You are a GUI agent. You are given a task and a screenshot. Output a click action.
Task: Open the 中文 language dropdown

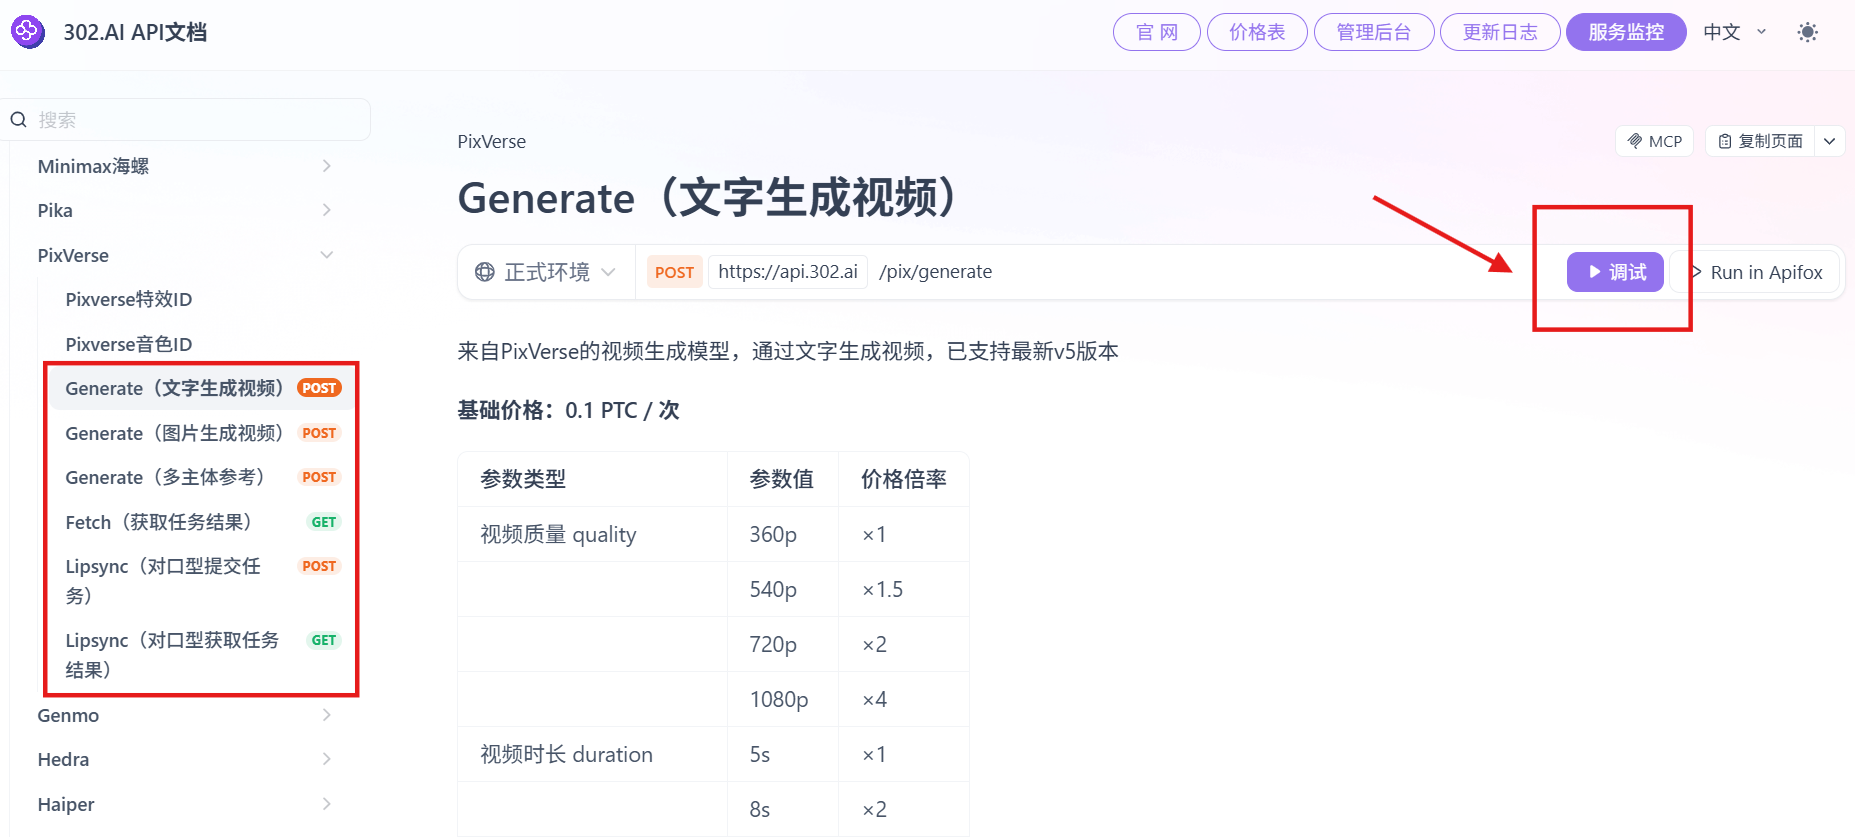coord(1735,32)
